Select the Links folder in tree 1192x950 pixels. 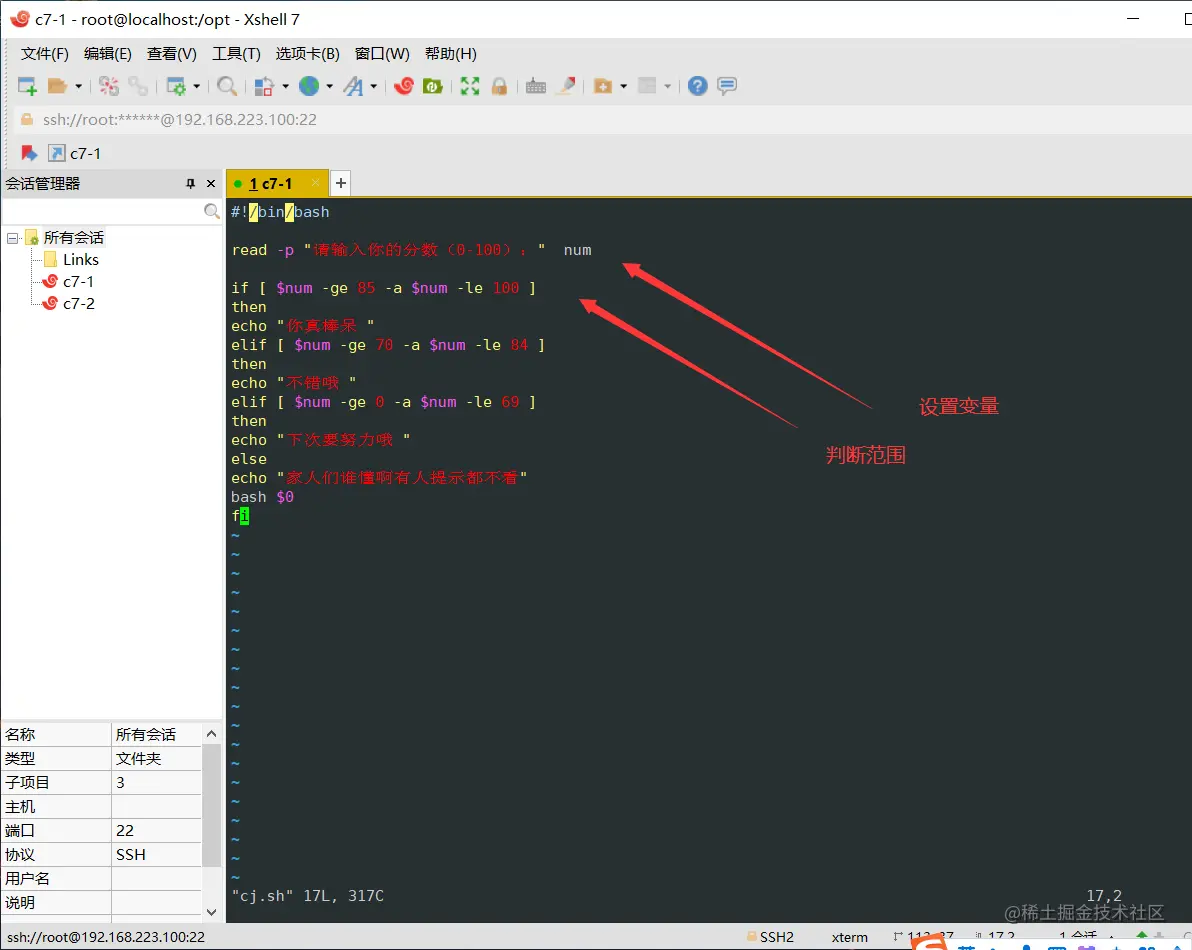click(81, 260)
